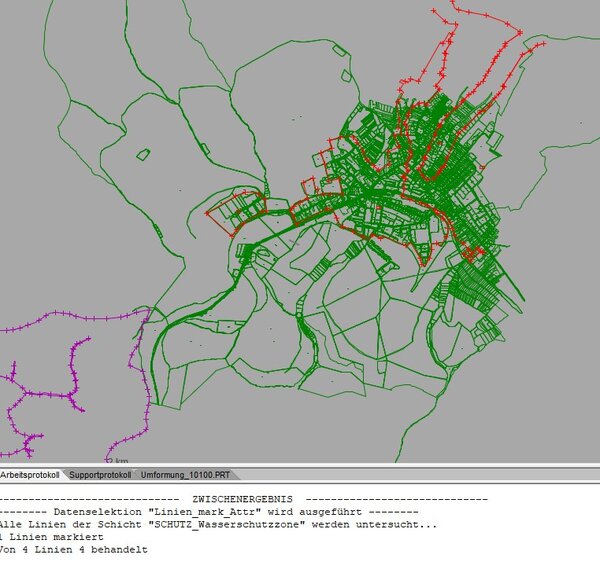Click the "SCHUTZ_Wasserschutzzone" log line
Viewport: 600px width, 562px height.
216,524
